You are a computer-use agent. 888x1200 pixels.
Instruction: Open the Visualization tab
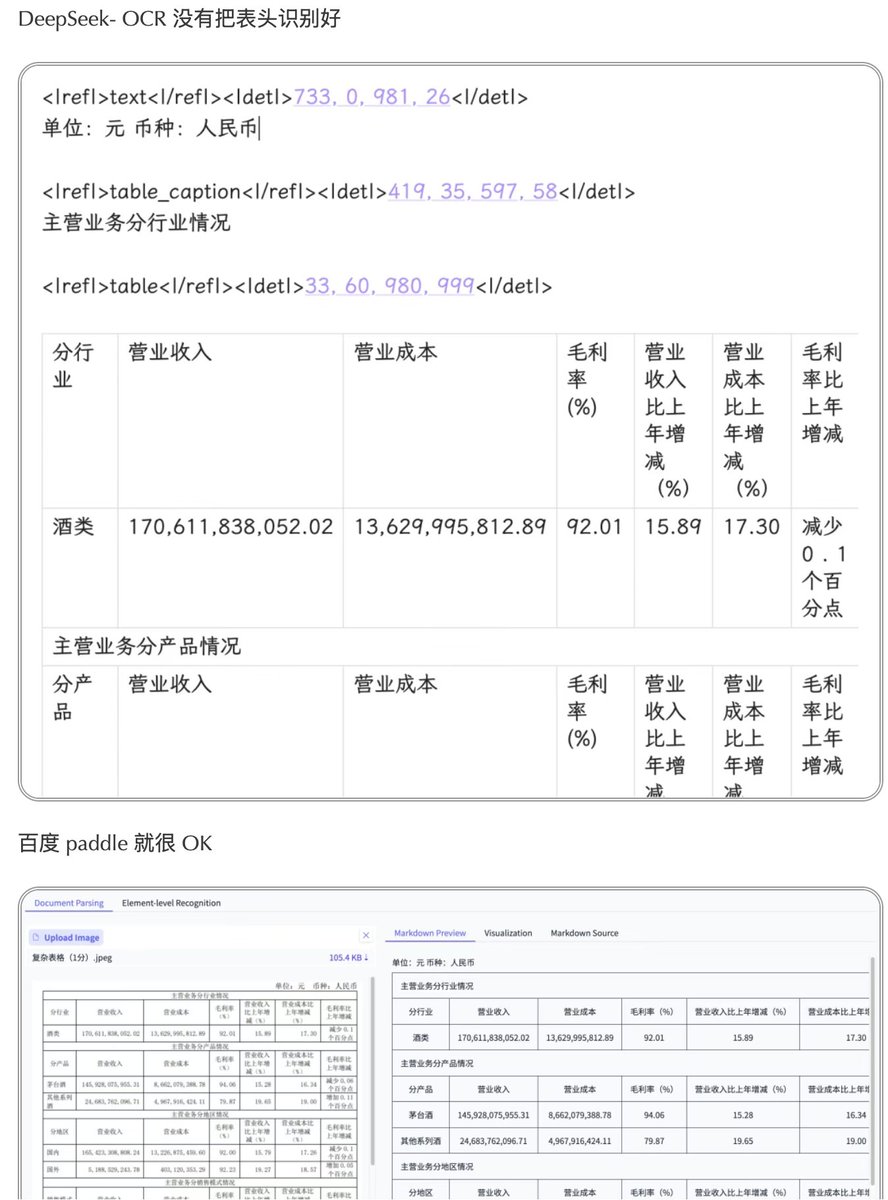point(508,933)
